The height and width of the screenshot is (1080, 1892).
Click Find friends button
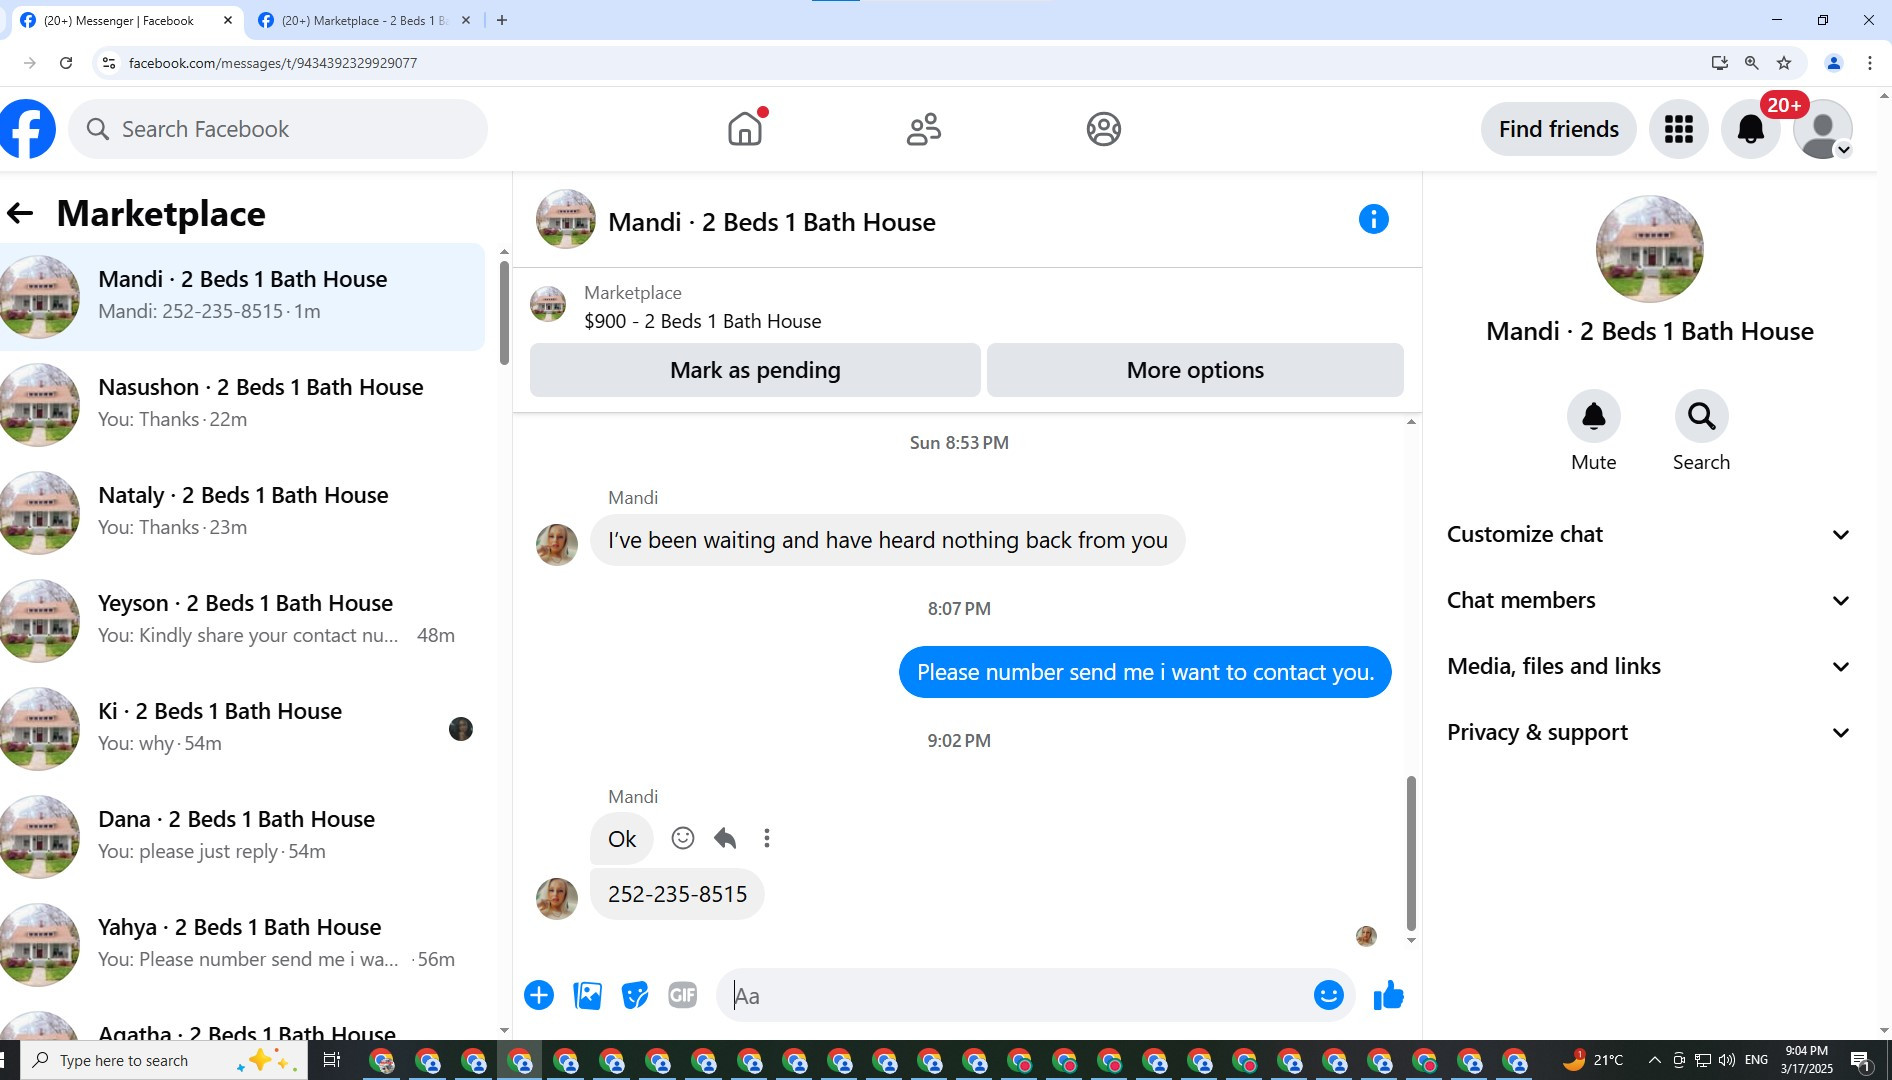pyautogui.click(x=1558, y=129)
